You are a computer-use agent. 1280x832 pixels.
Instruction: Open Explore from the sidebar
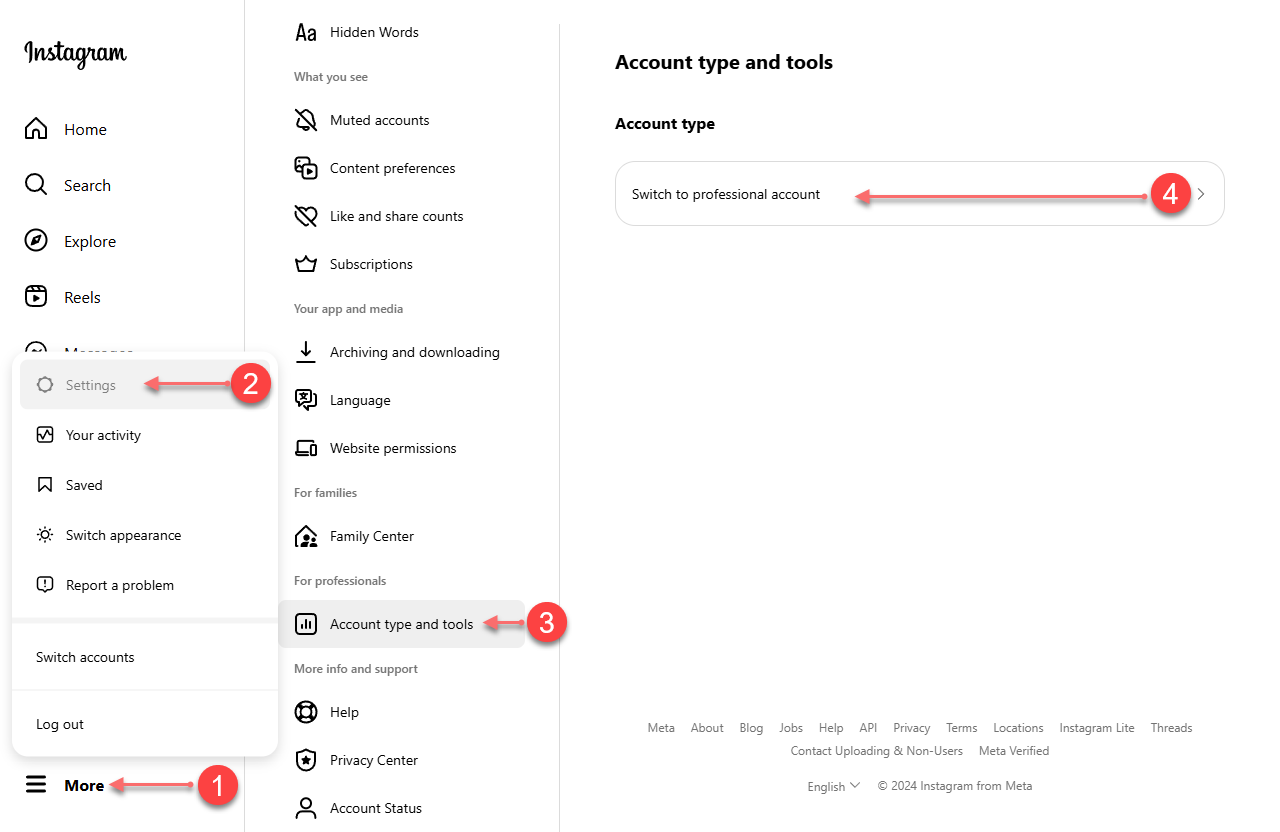(x=90, y=241)
